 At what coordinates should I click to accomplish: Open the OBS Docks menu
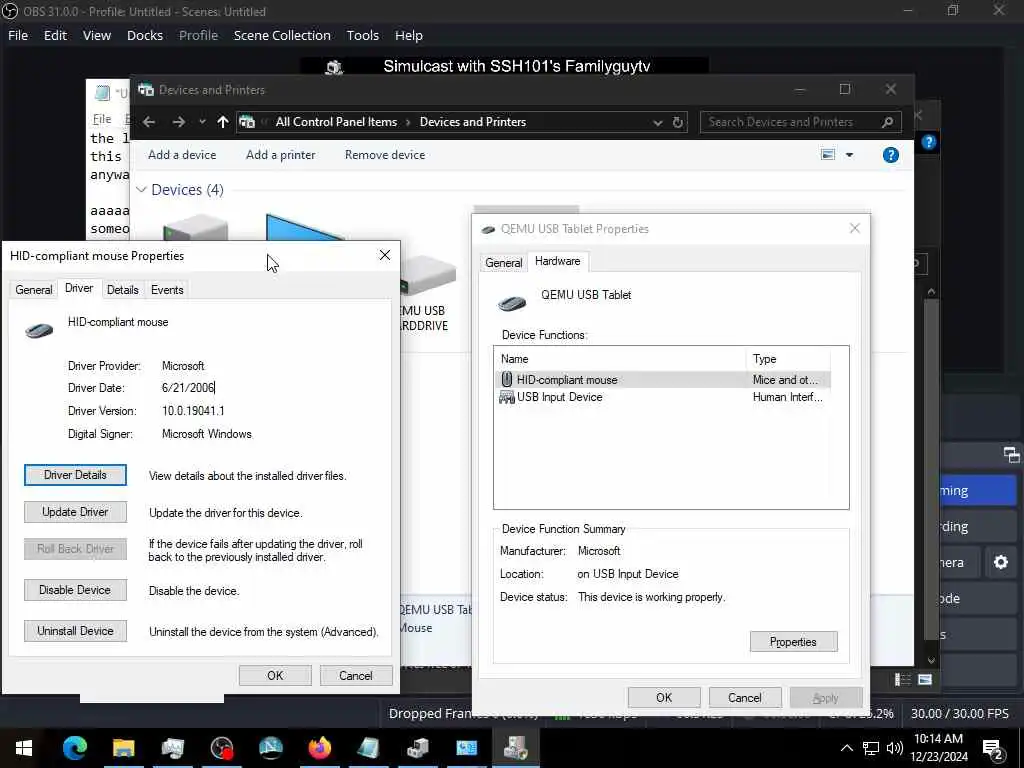144,35
